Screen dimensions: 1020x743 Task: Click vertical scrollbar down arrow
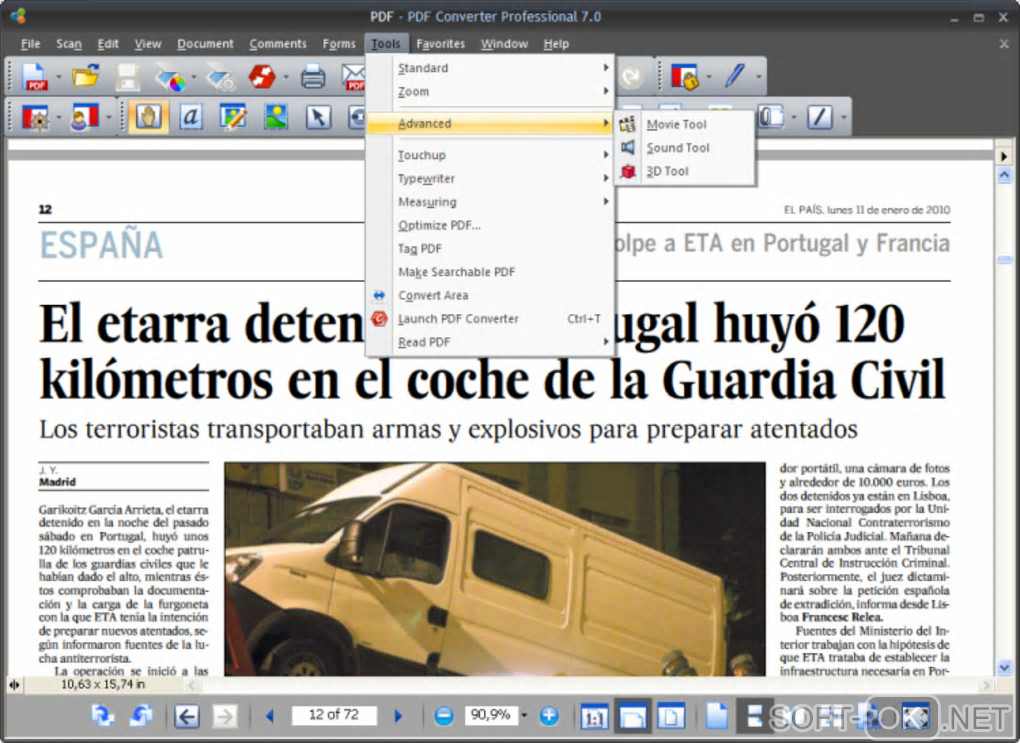(1004, 668)
